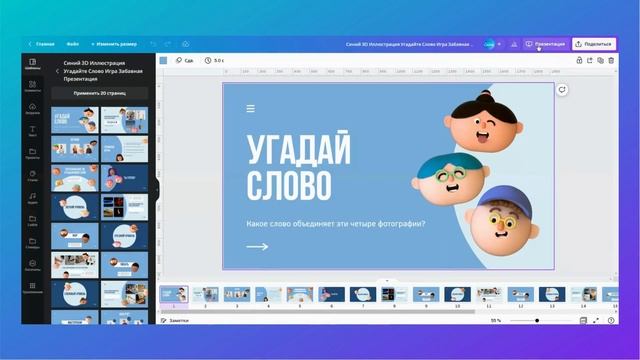Go back with the arrow next to the template title
640x360 pixels.
pyautogui.click(x=57, y=71)
